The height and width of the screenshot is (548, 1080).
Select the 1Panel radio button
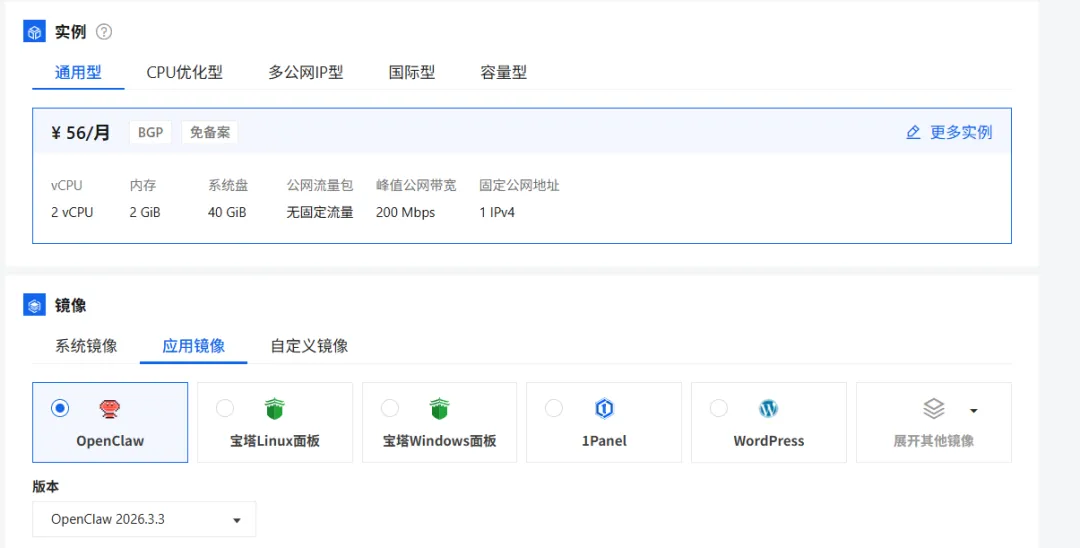(x=554, y=408)
